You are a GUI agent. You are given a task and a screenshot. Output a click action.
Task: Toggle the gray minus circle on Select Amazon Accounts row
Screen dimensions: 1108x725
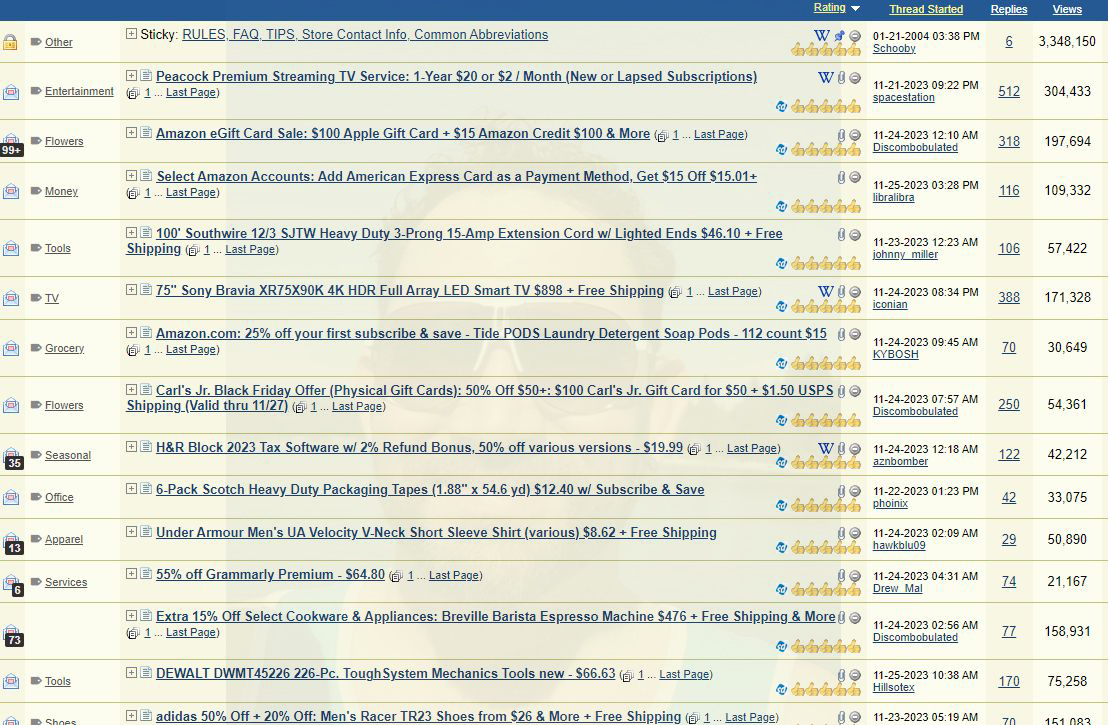click(855, 177)
